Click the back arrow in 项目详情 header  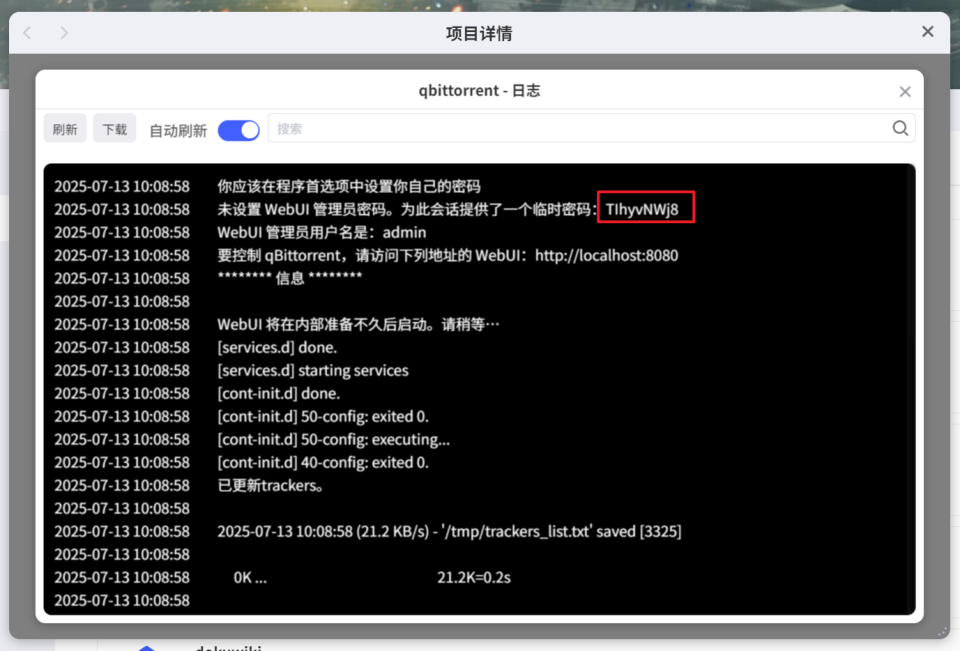(27, 32)
